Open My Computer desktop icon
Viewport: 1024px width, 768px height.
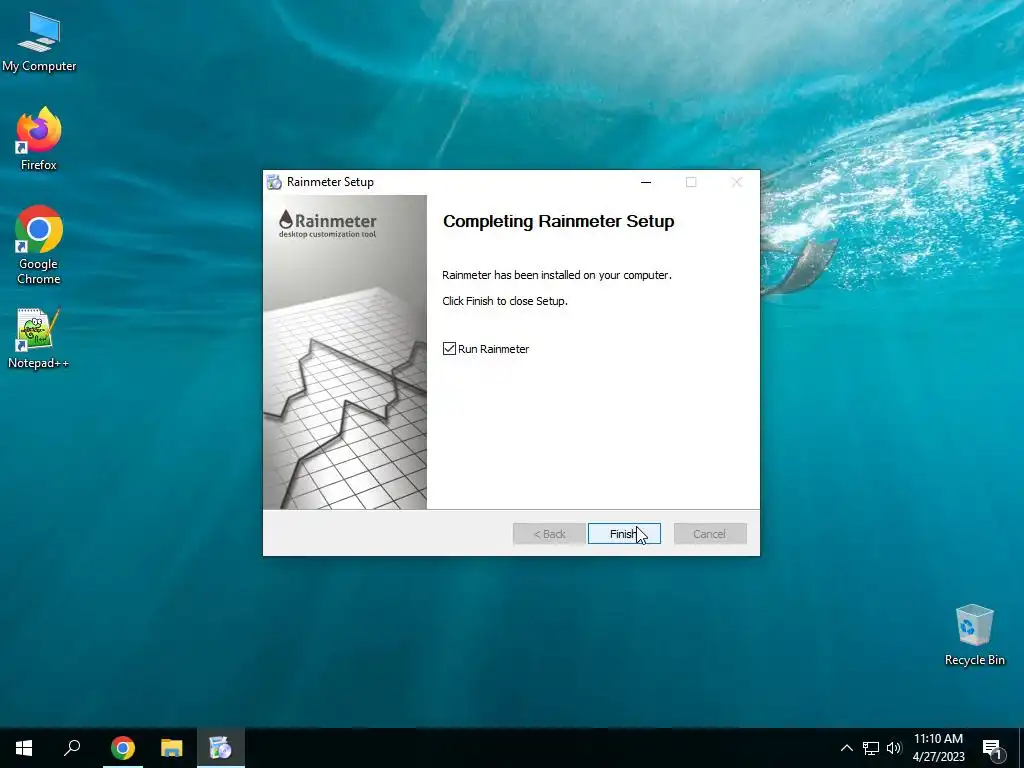[39, 42]
